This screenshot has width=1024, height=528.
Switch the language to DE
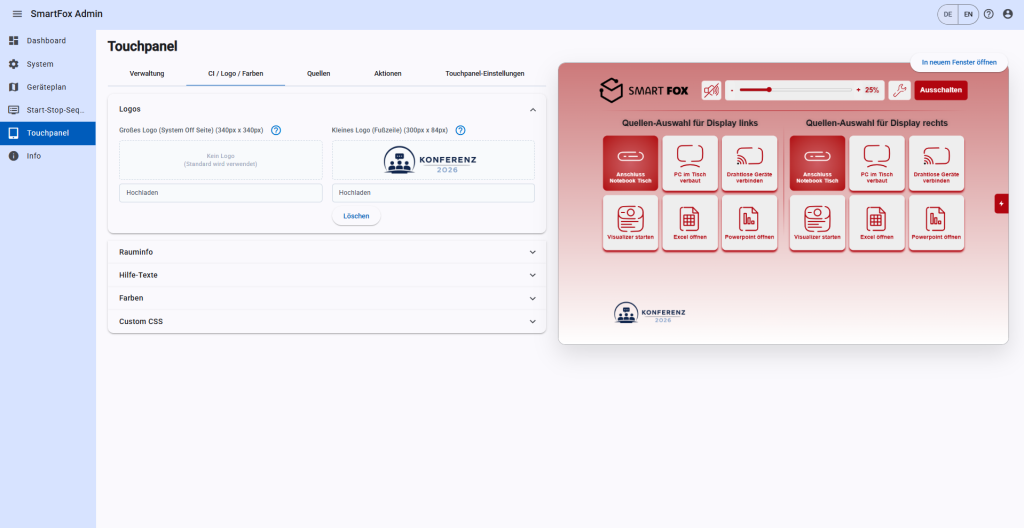coord(948,14)
